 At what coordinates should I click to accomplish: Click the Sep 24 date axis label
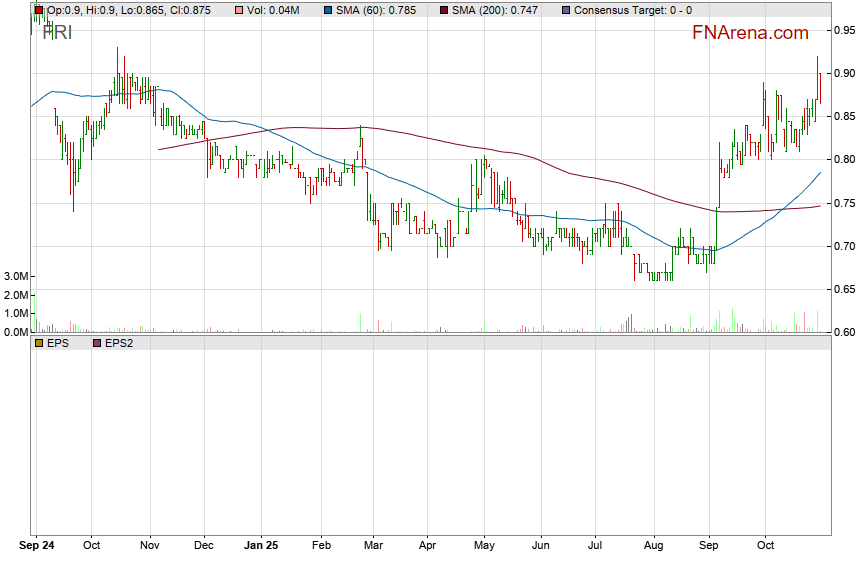point(38,547)
